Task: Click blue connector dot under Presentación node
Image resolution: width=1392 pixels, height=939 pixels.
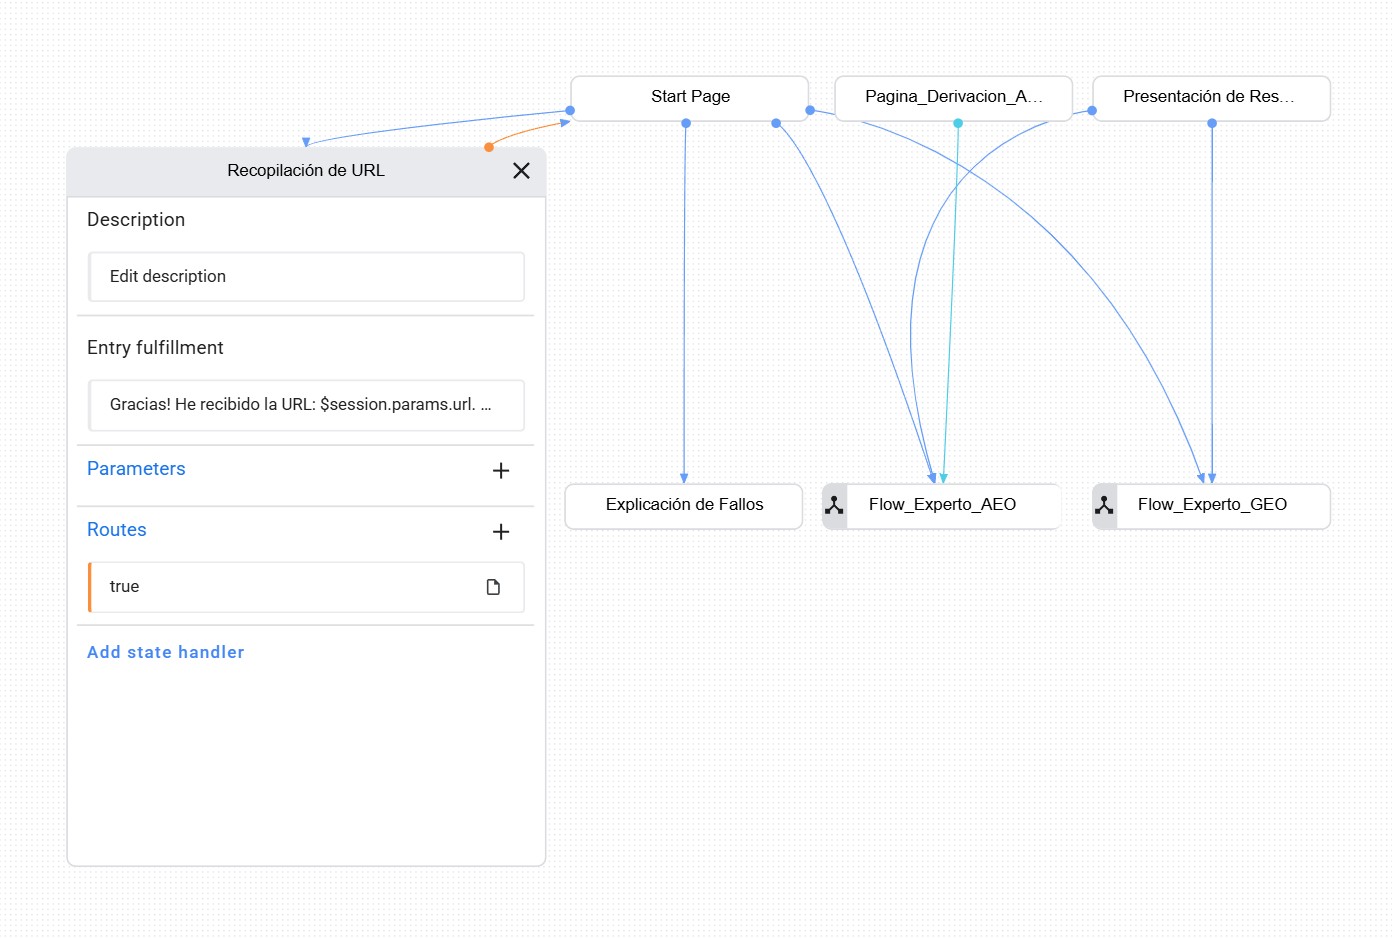Action: point(1212,124)
